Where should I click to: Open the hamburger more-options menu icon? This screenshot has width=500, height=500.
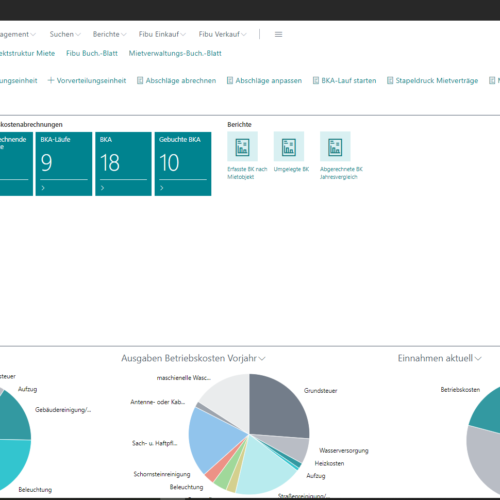[278, 34]
